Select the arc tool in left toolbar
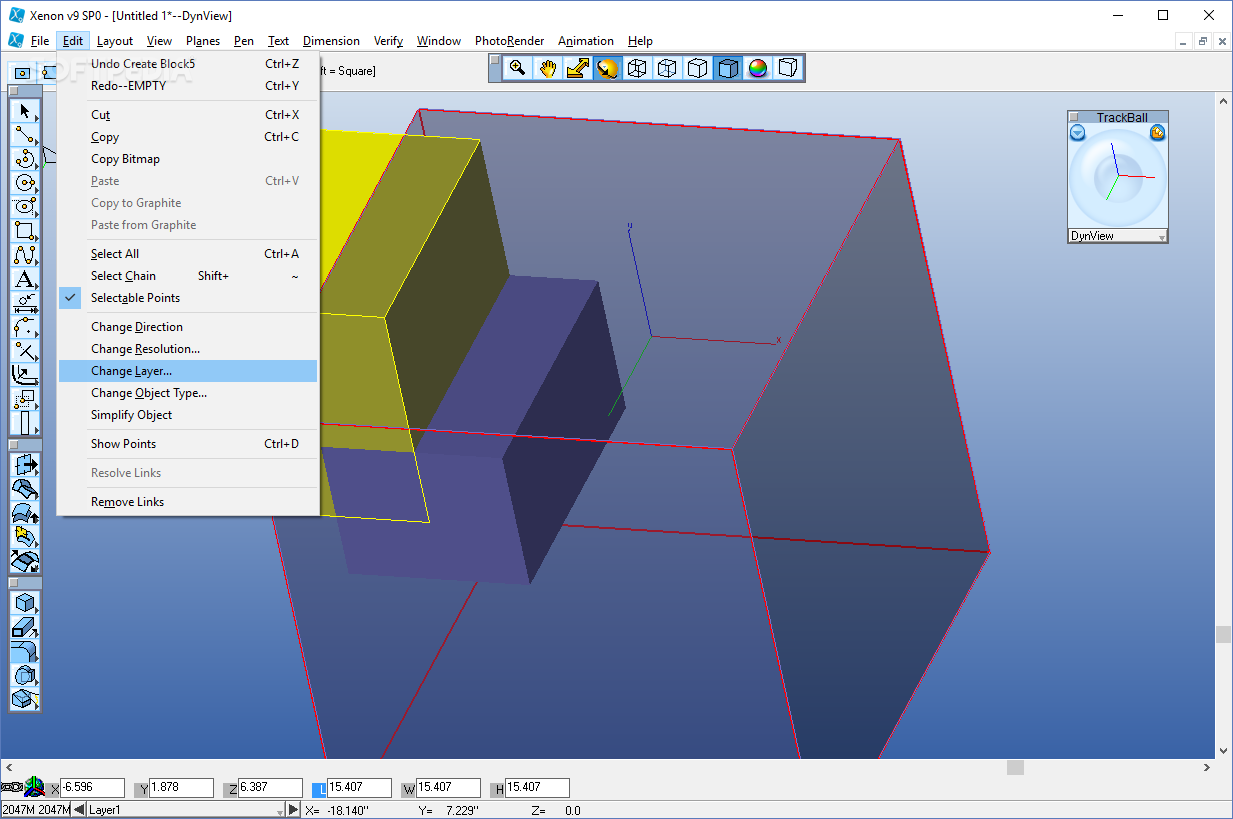This screenshot has width=1233, height=819. pyautogui.click(x=24, y=159)
